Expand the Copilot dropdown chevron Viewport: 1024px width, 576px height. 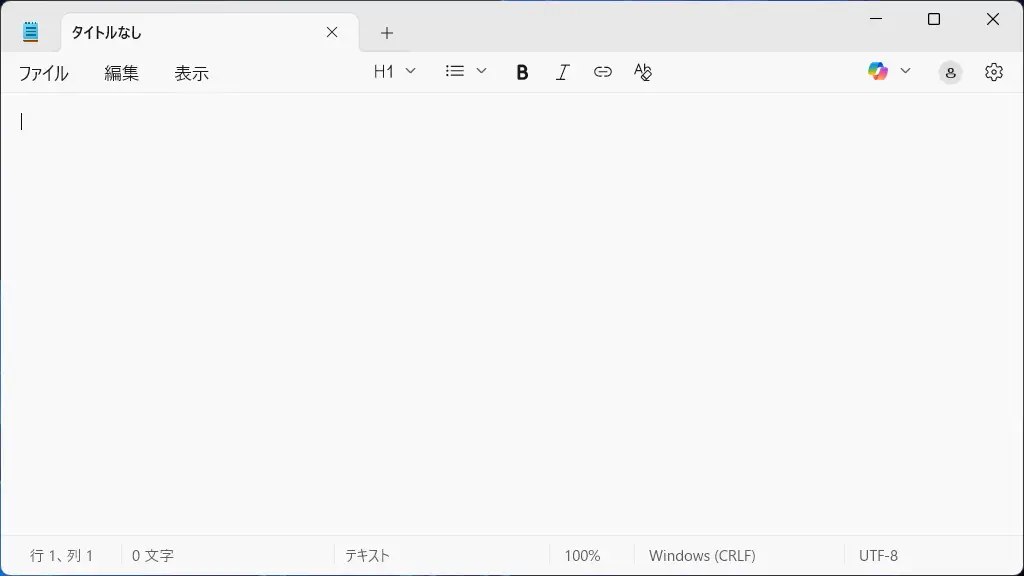pyautogui.click(x=906, y=71)
